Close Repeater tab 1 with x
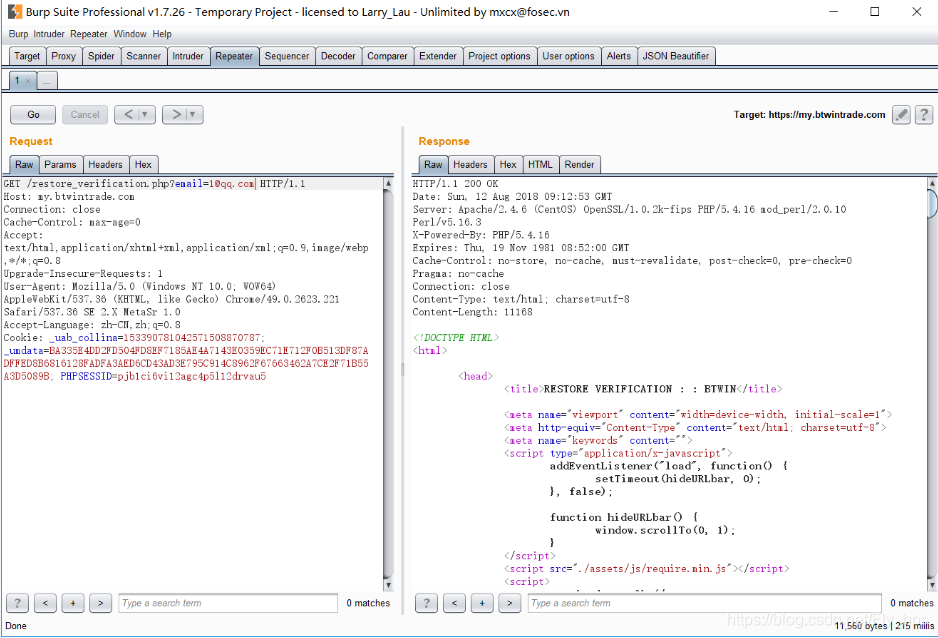This screenshot has height=638, width=938. click(x=28, y=81)
